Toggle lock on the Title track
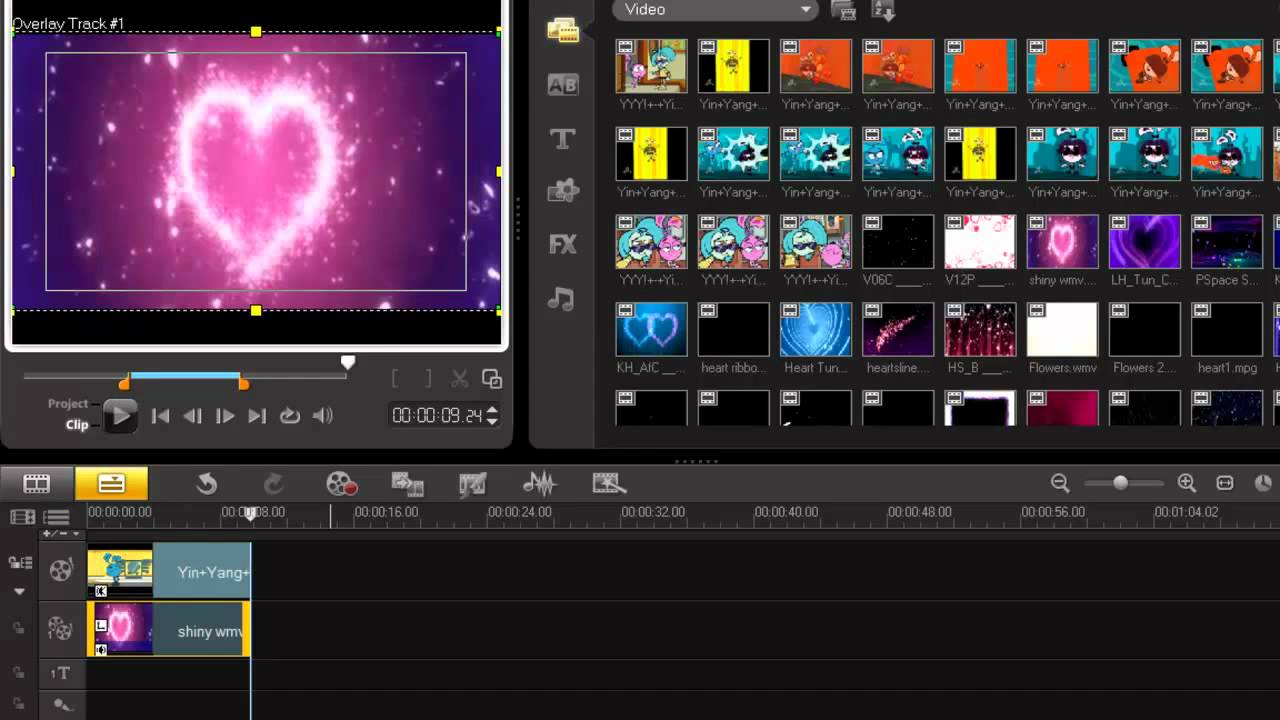 [18, 674]
